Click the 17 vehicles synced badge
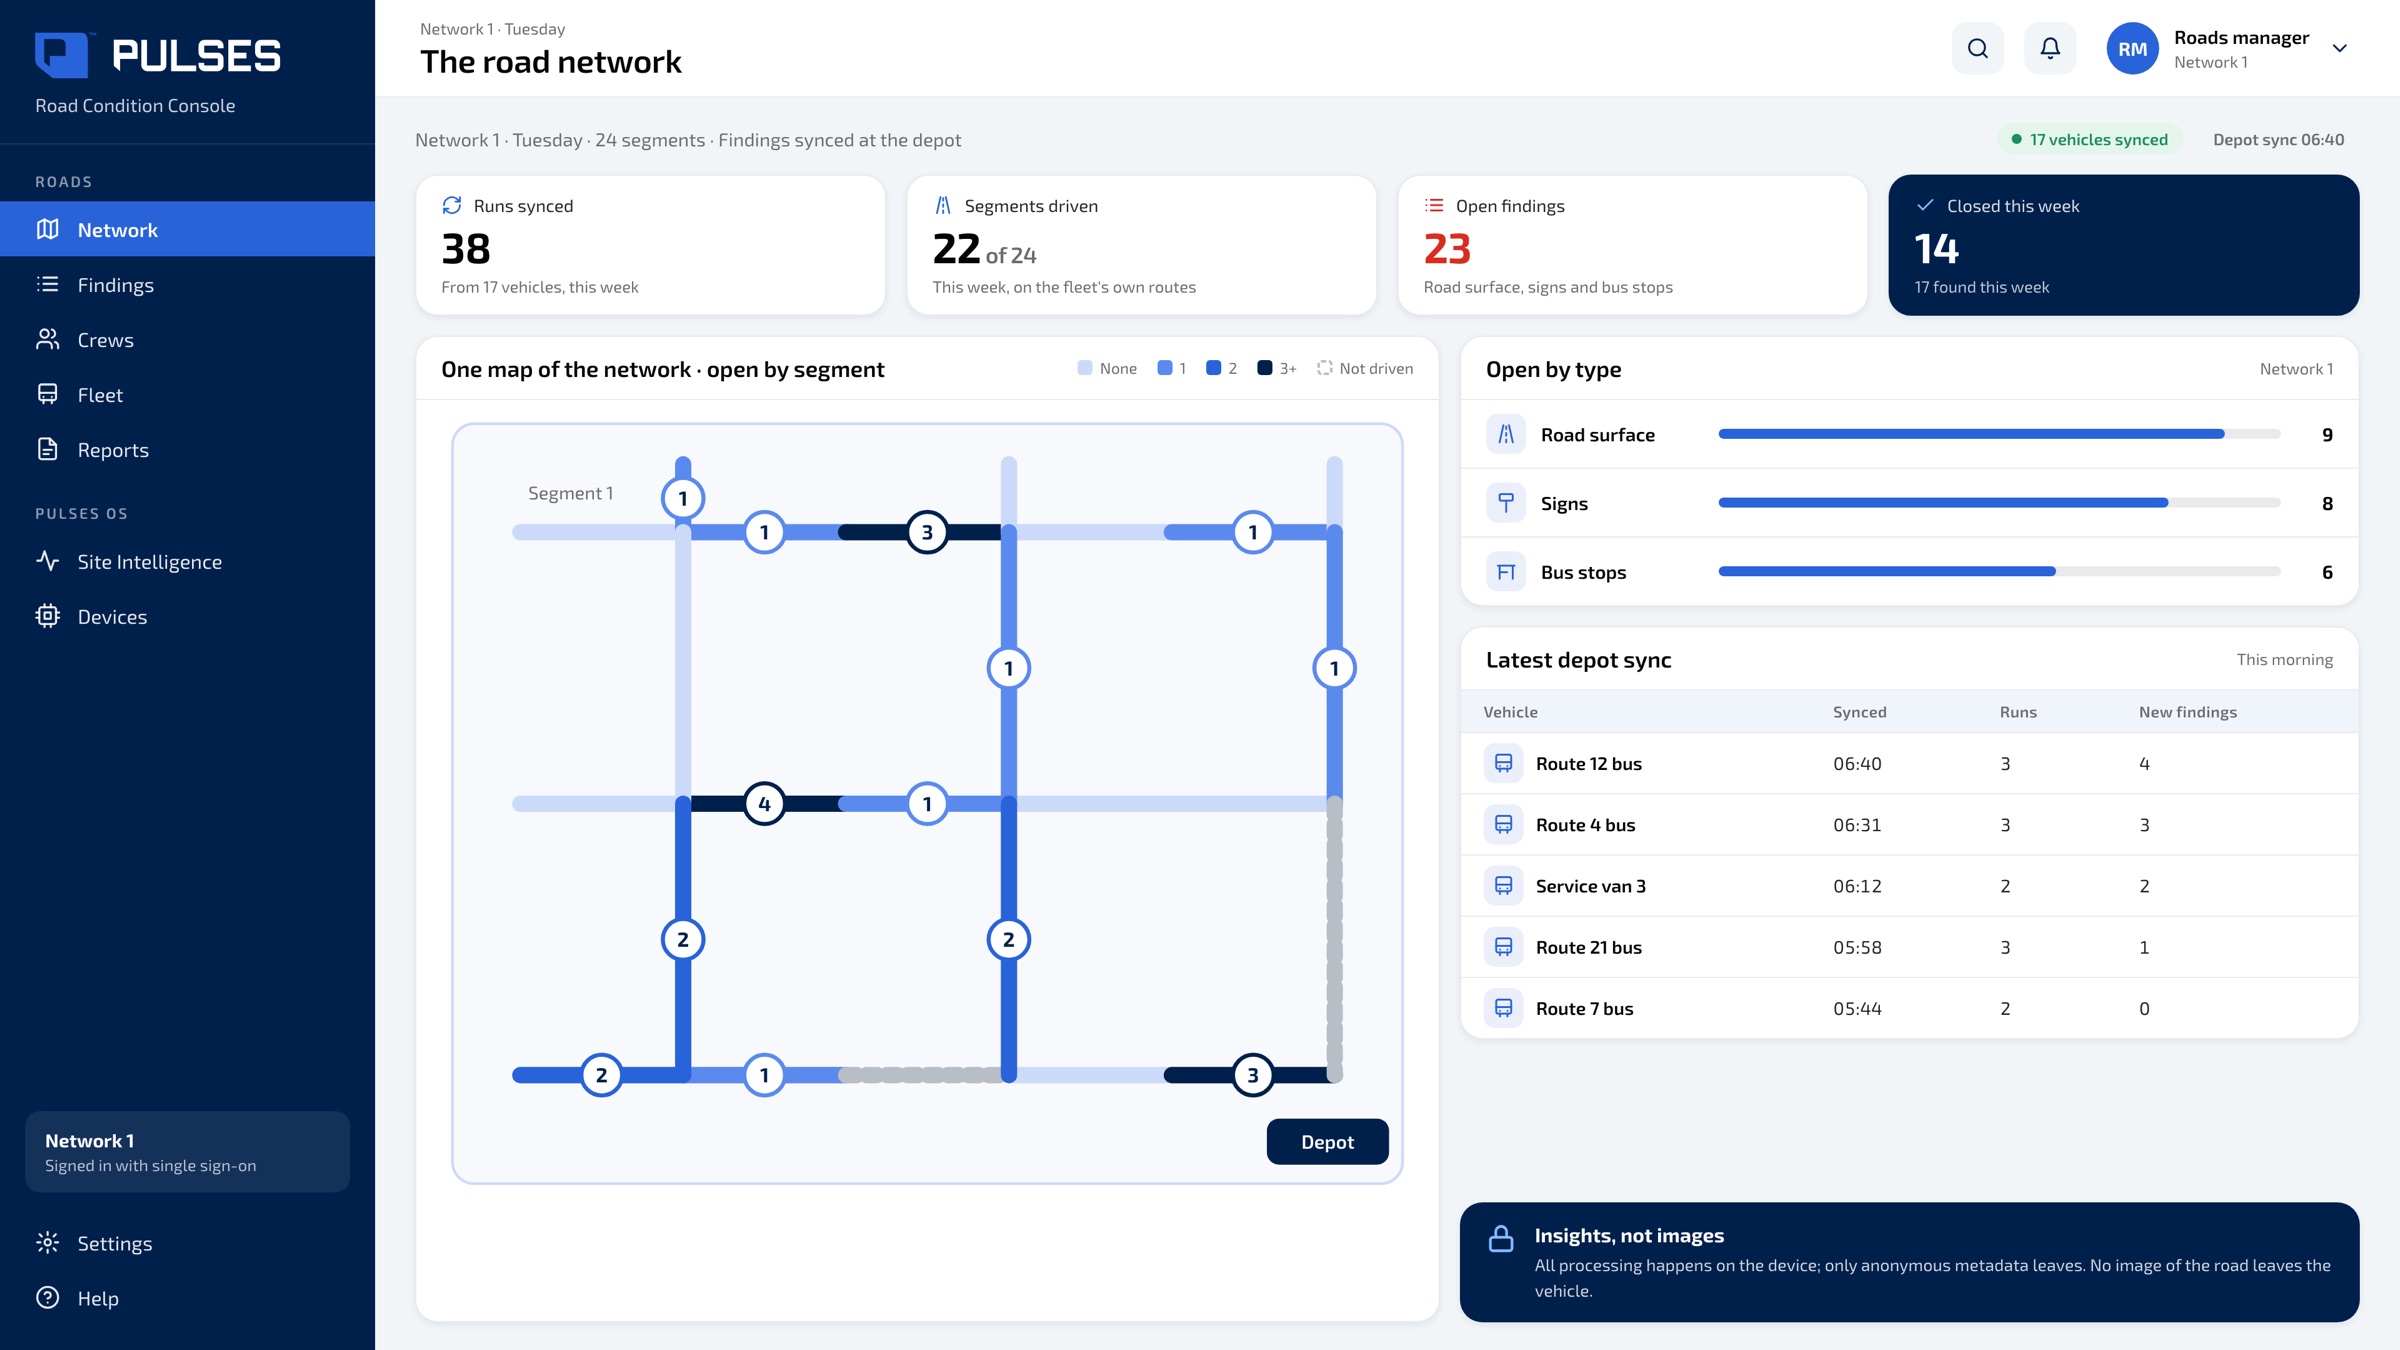Screen dimensions: 2400x1350 tap(2089, 139)
